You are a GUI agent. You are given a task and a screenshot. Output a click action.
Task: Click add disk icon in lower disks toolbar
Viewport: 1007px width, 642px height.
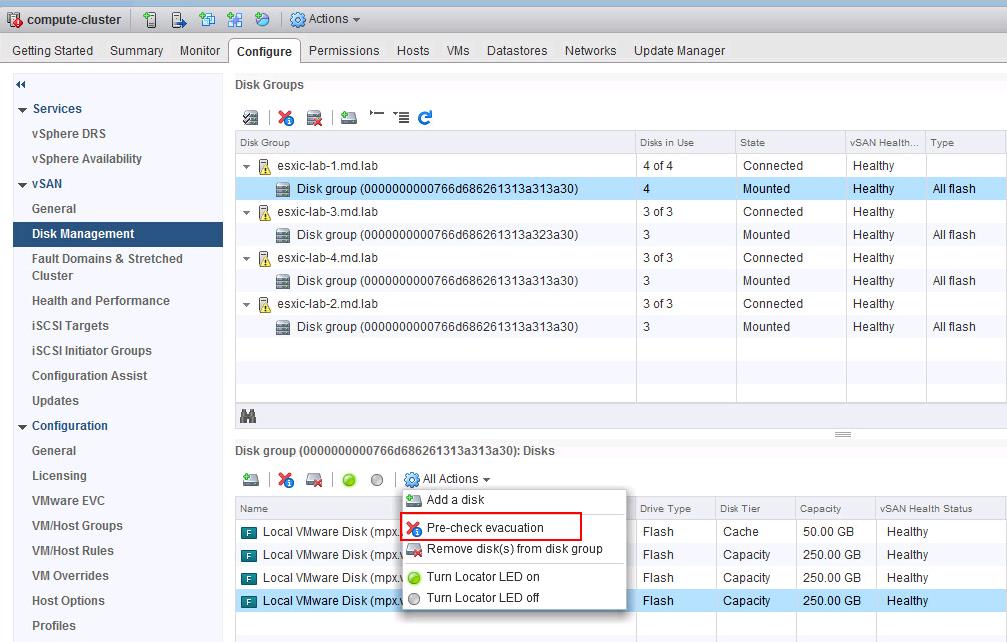coord(250,480)
